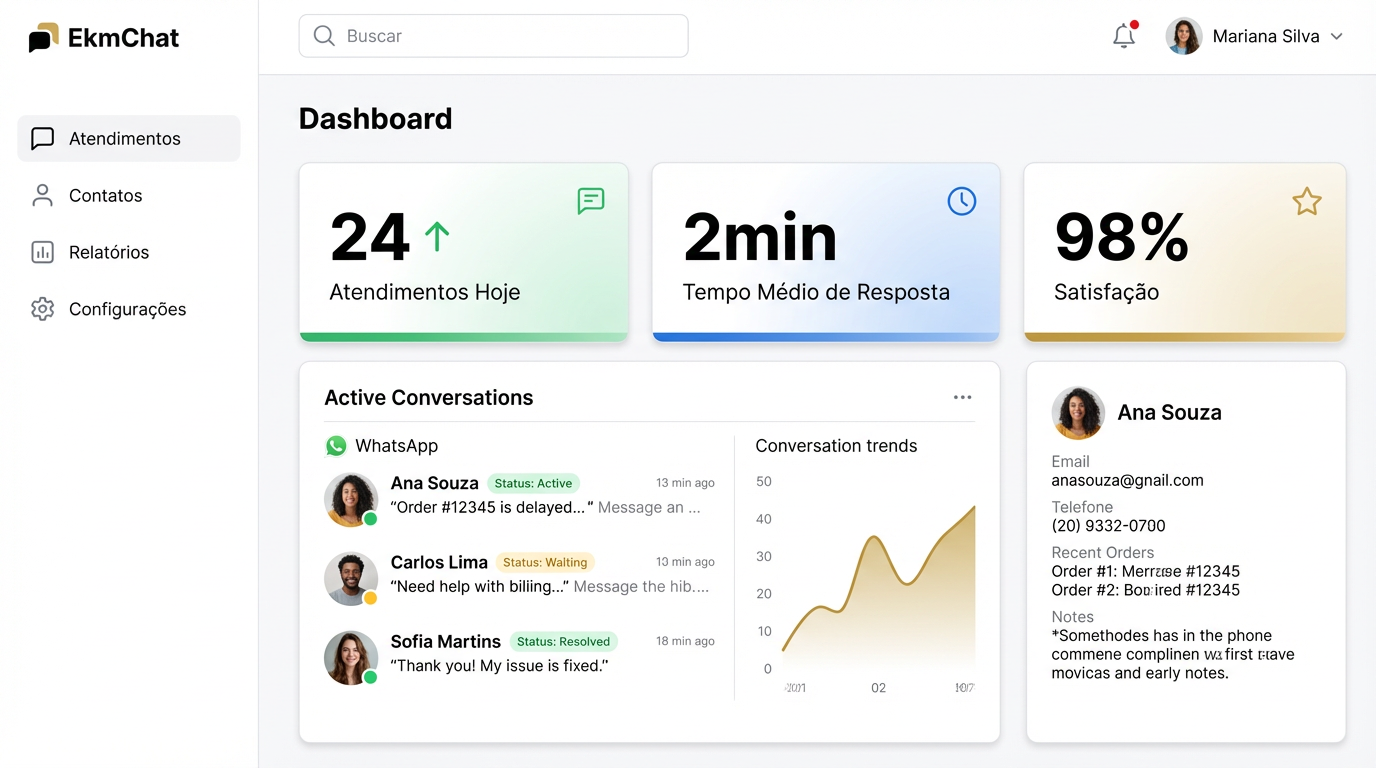Open Configurações in sidebar
The height and width of the screenshot is (768, 1376).
[x=129, y=309]
